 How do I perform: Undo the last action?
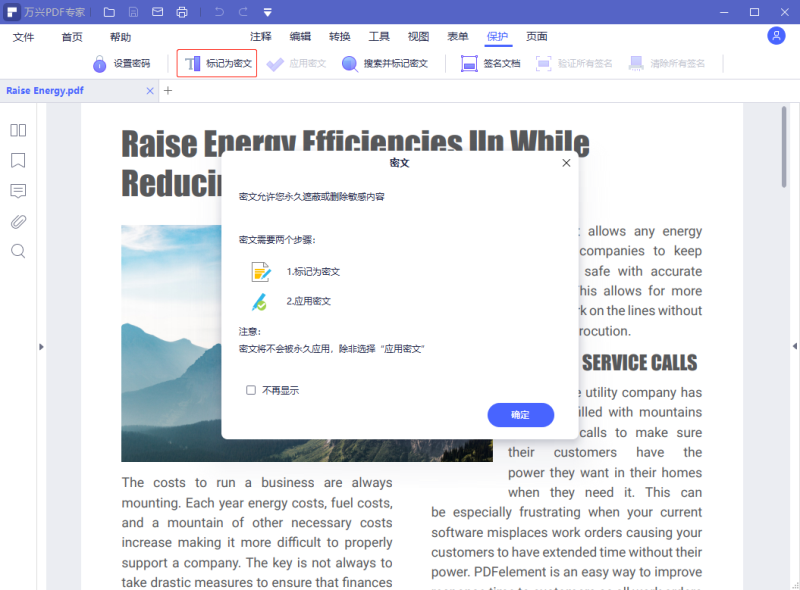click(x=219, y=12)
